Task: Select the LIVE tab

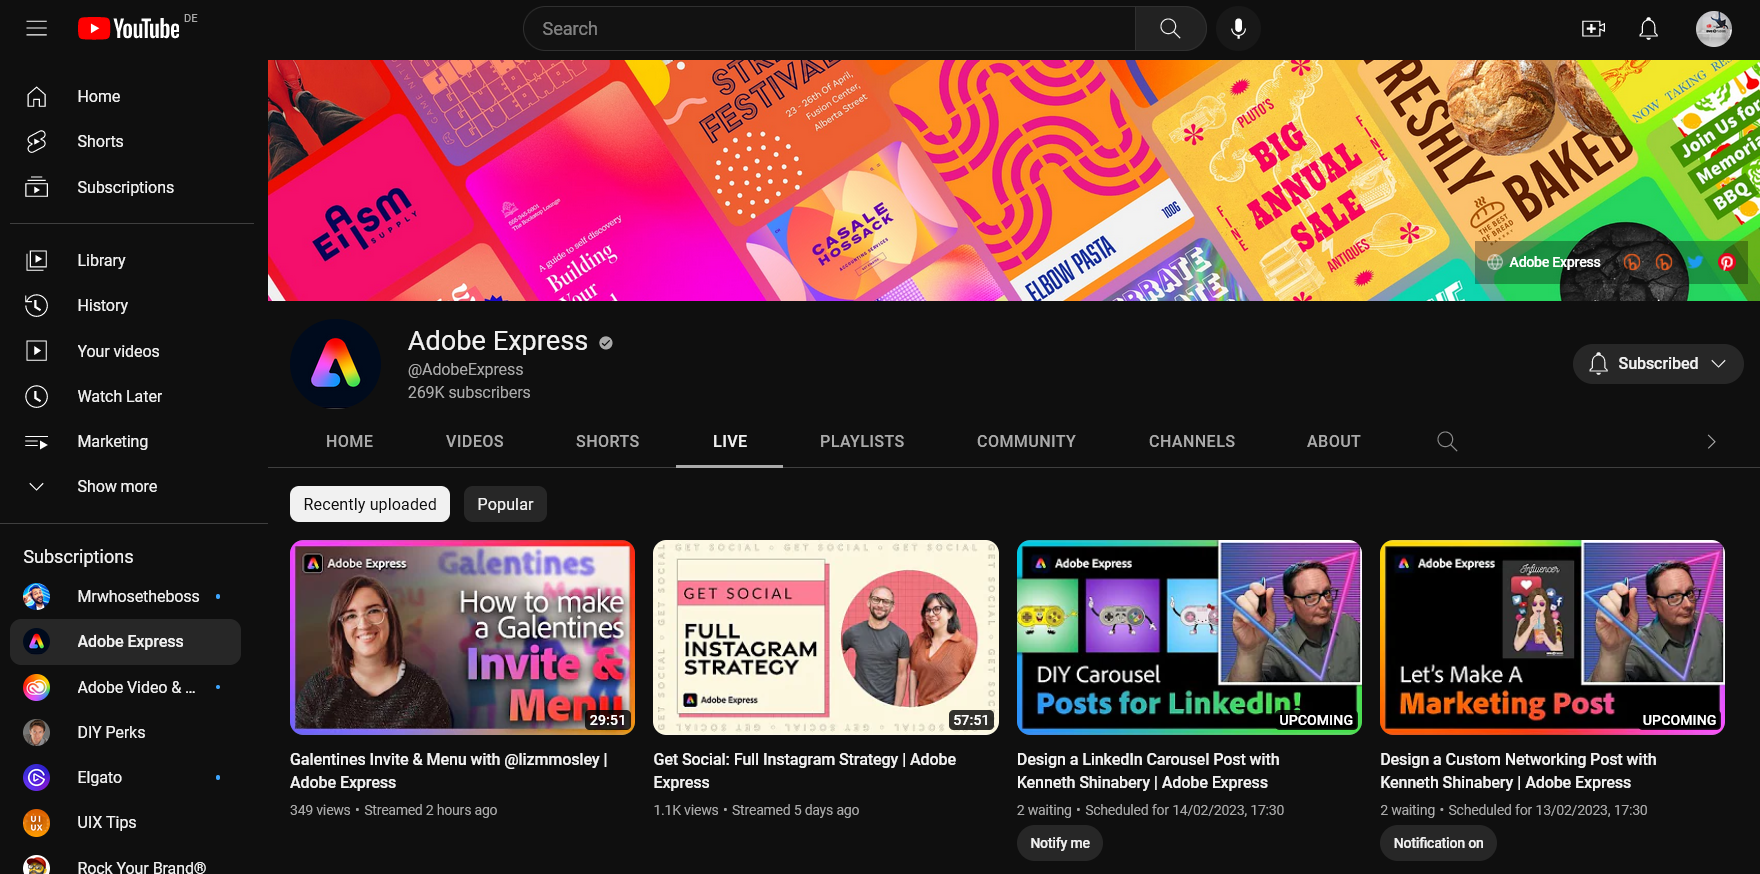Action: 730,441
